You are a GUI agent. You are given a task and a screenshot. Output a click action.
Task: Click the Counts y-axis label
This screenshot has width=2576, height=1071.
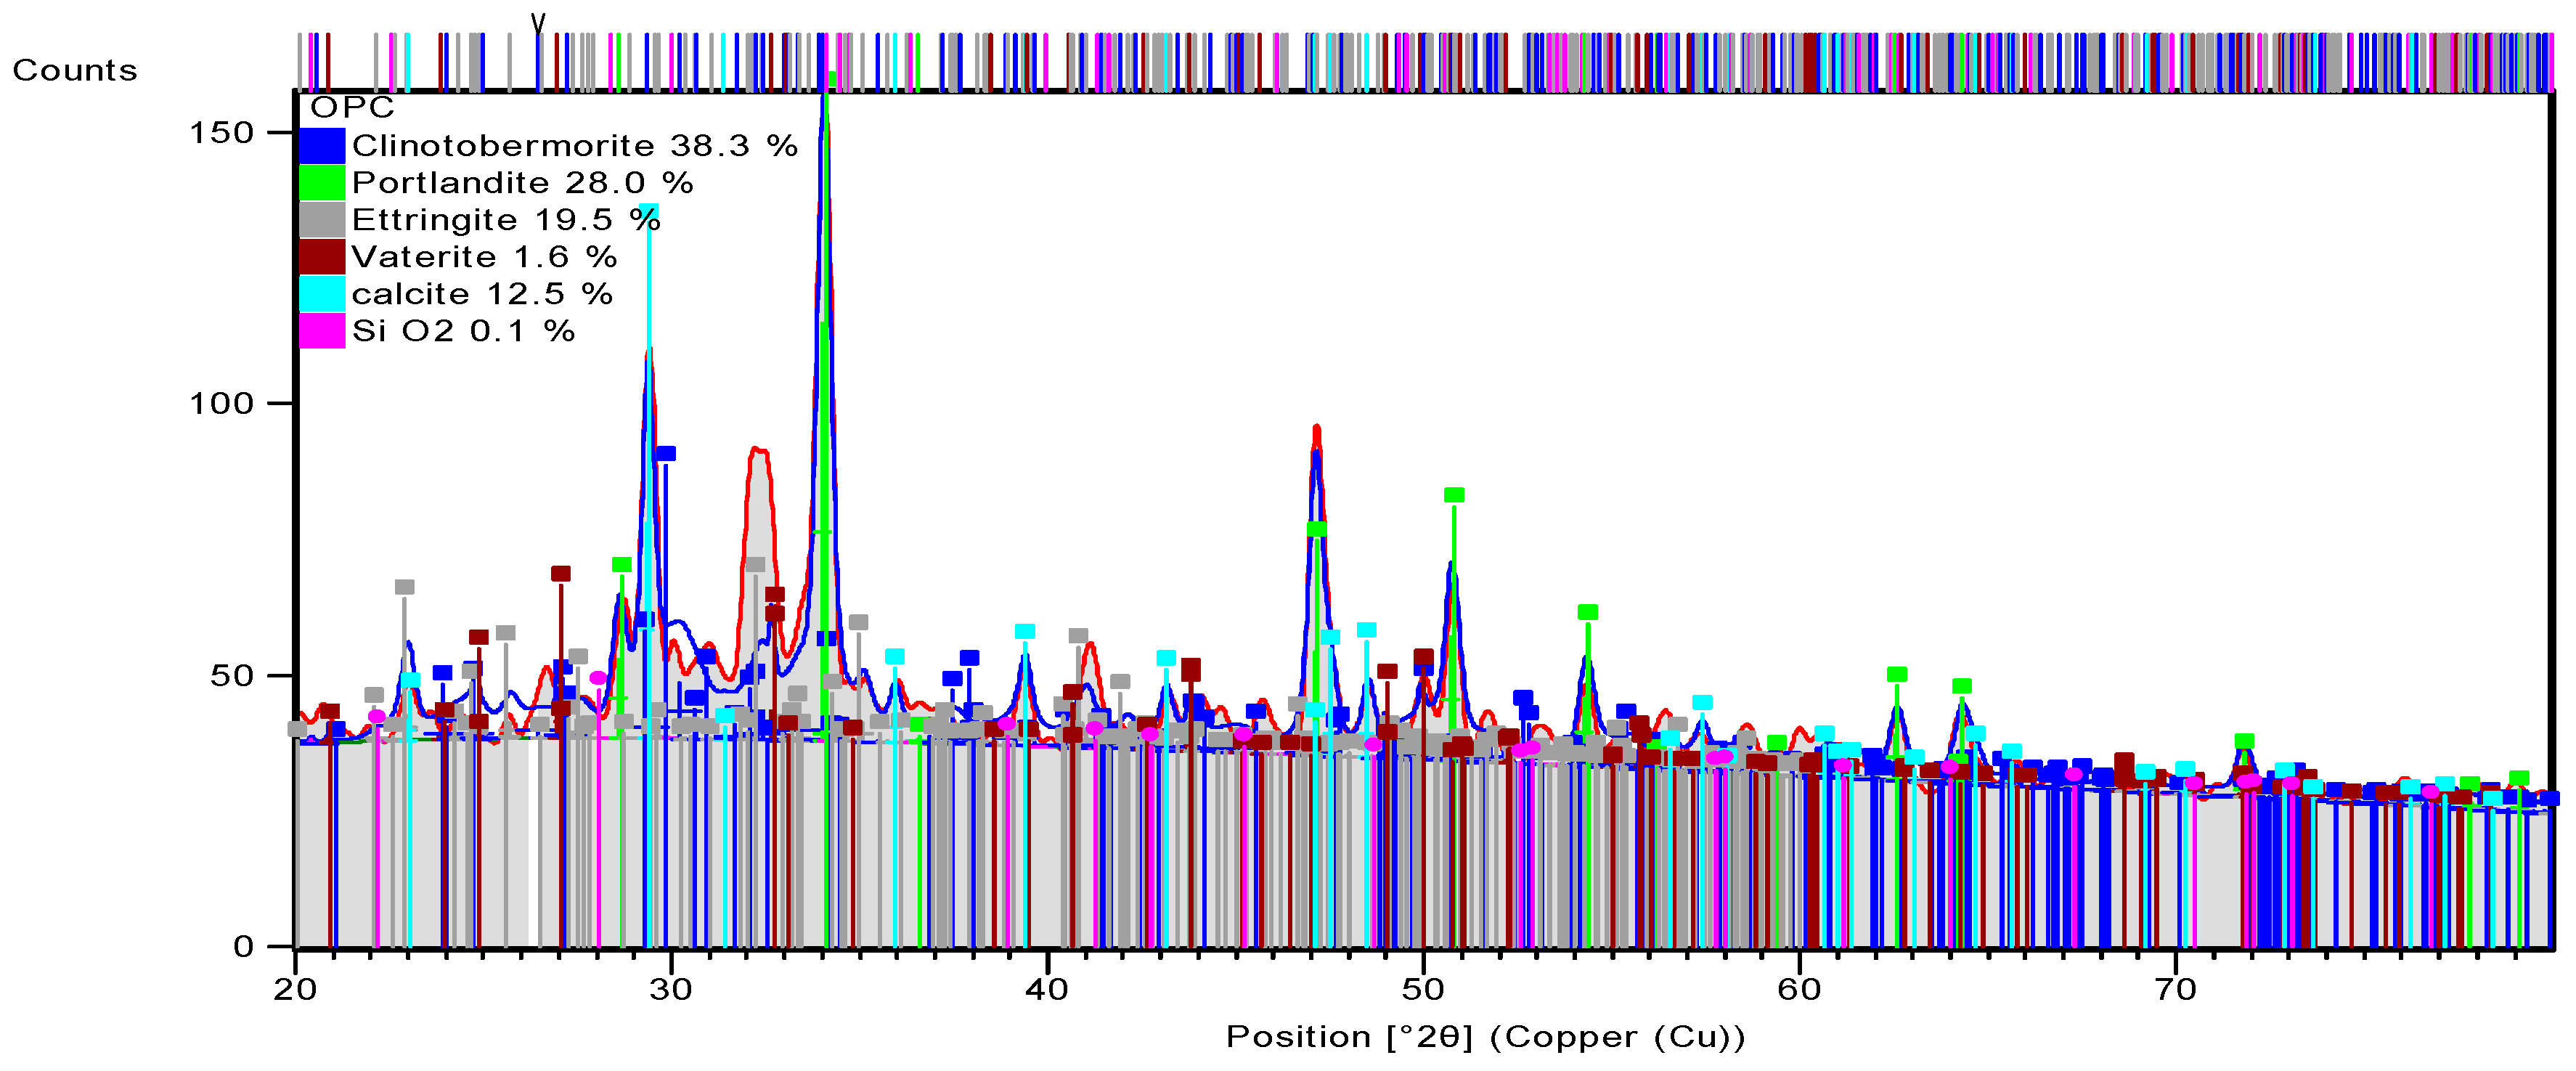(x=75, y=71)
